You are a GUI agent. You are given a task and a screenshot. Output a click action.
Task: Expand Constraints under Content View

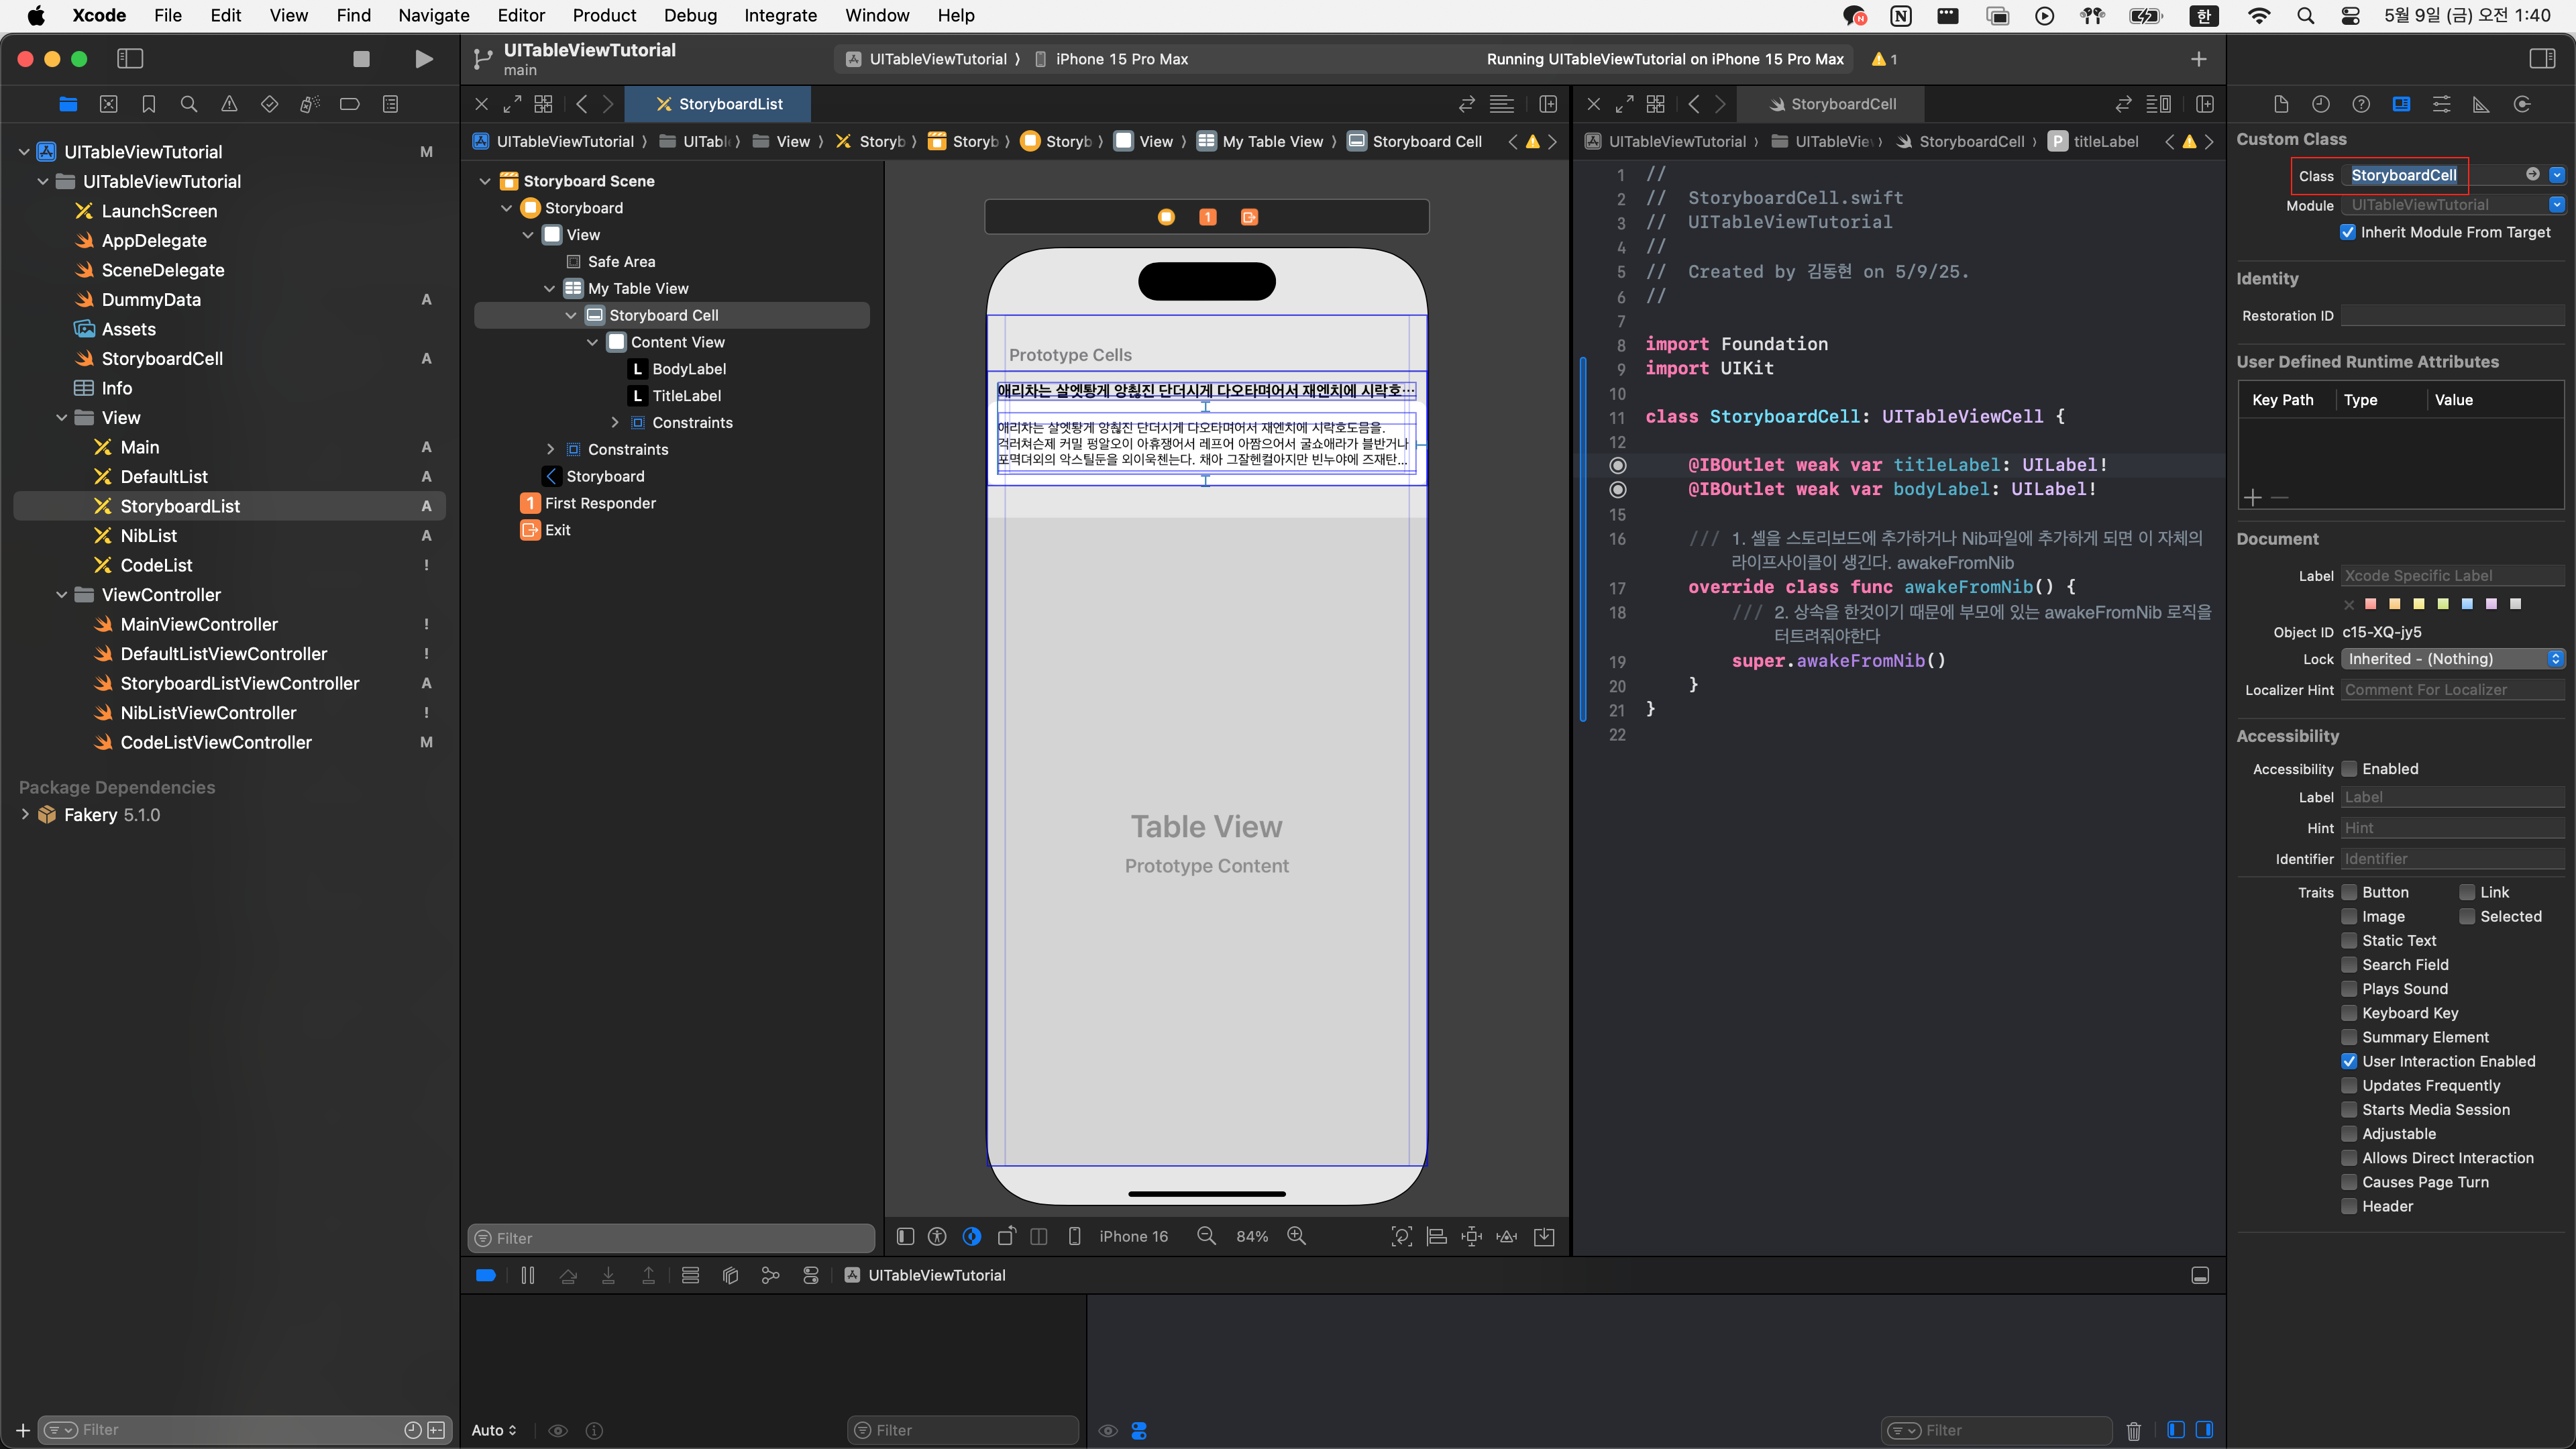point(615,422)
